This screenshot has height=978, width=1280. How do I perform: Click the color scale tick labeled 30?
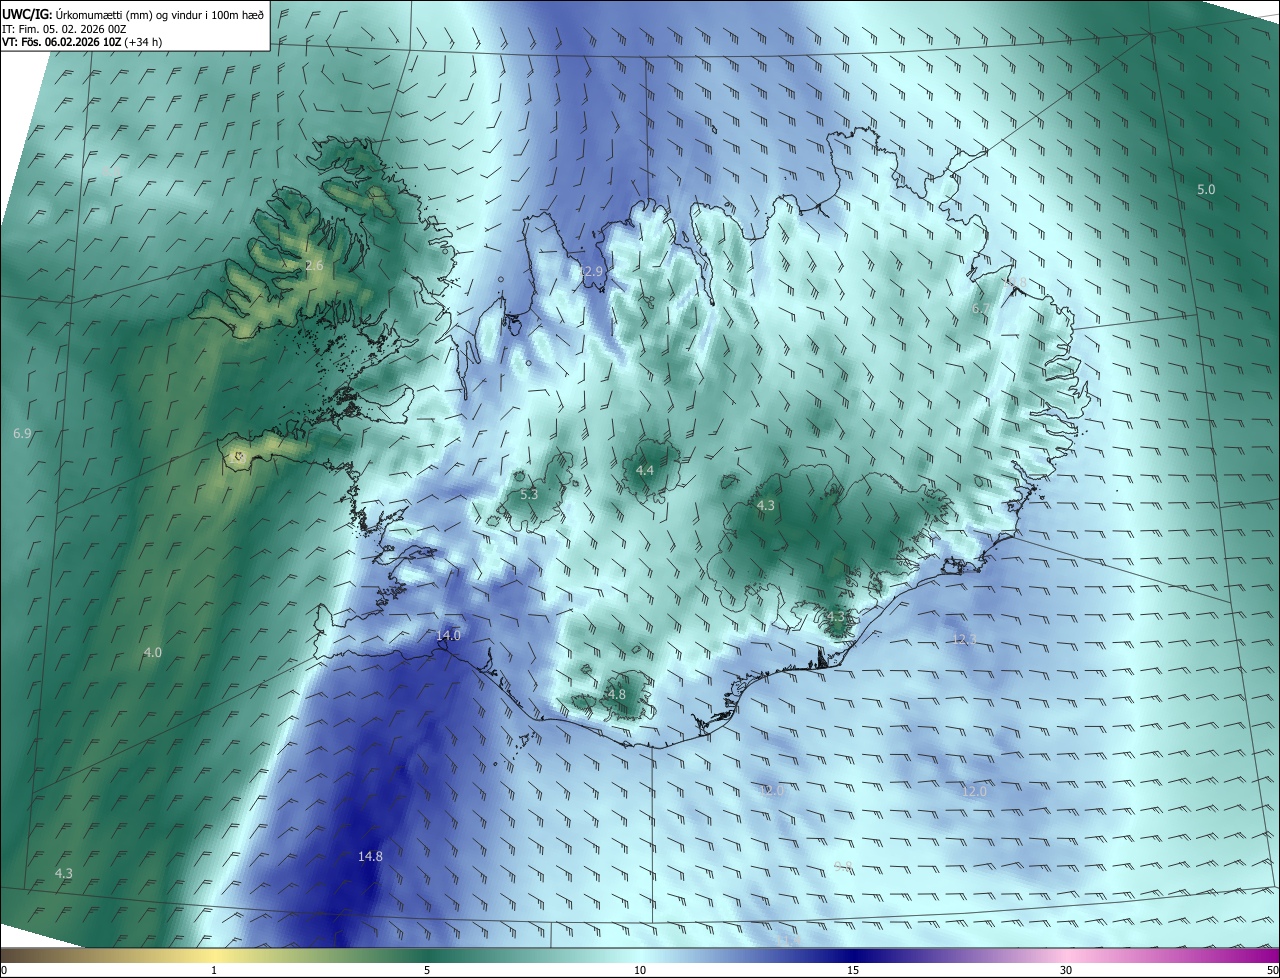1066,970
